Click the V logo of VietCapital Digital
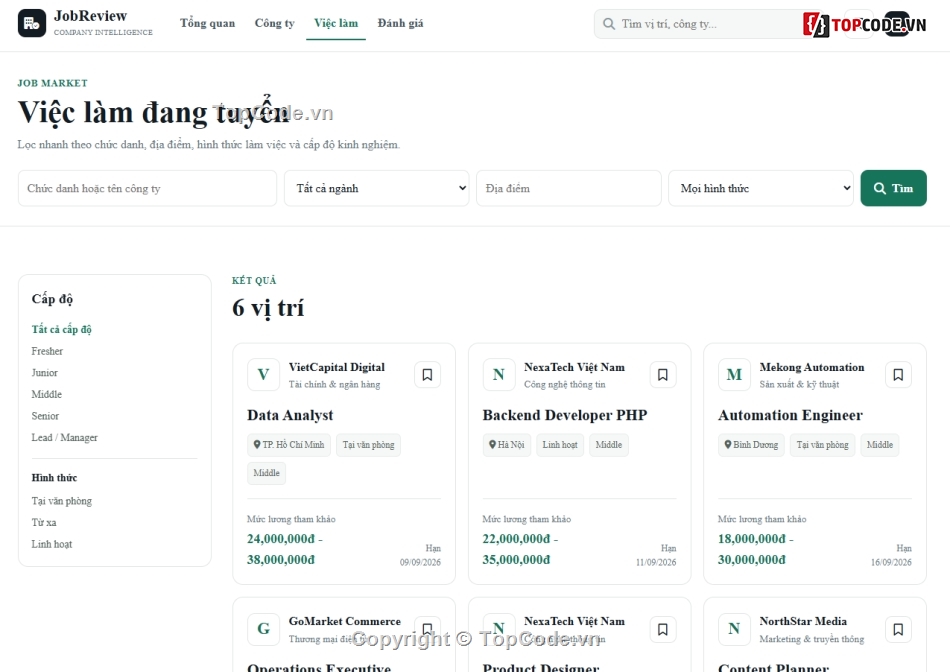 point(264,374)
